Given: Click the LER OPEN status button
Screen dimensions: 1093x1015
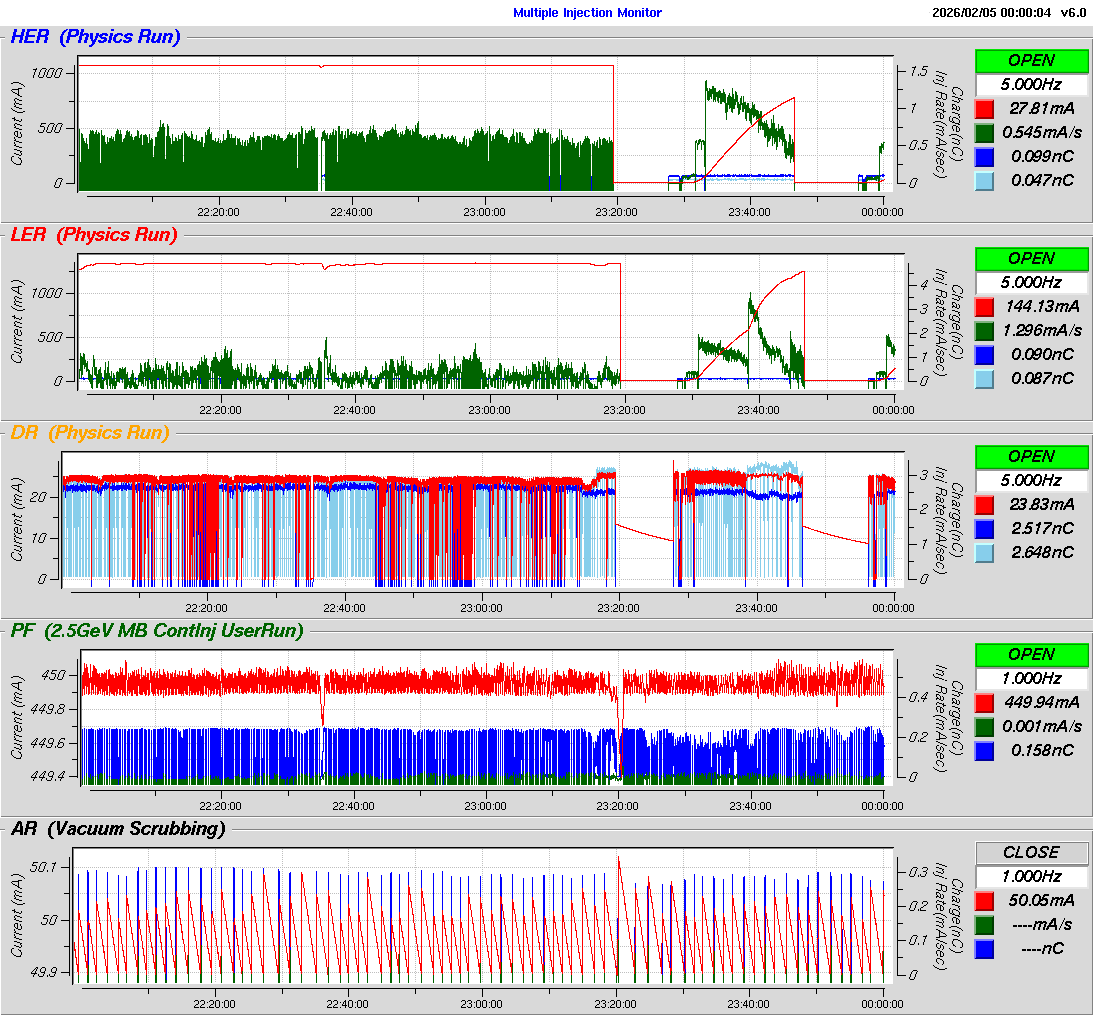Looking at the screenshot, I should (1031, 258).
